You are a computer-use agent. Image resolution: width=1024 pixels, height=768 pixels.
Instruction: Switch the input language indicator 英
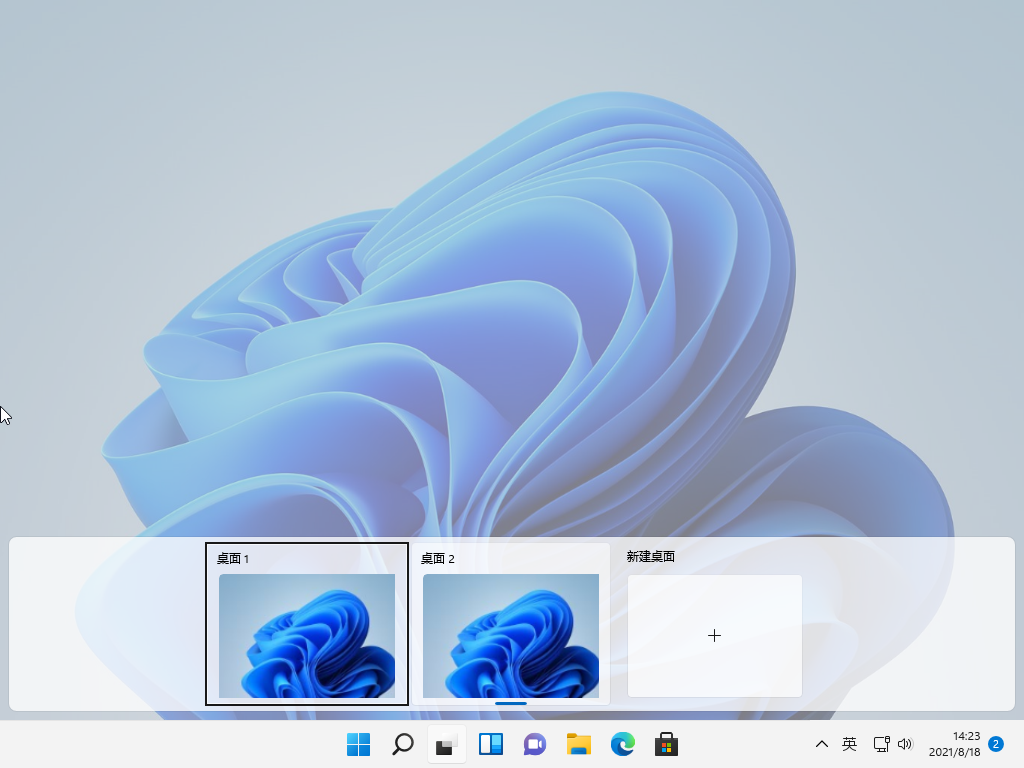[849, 744]
